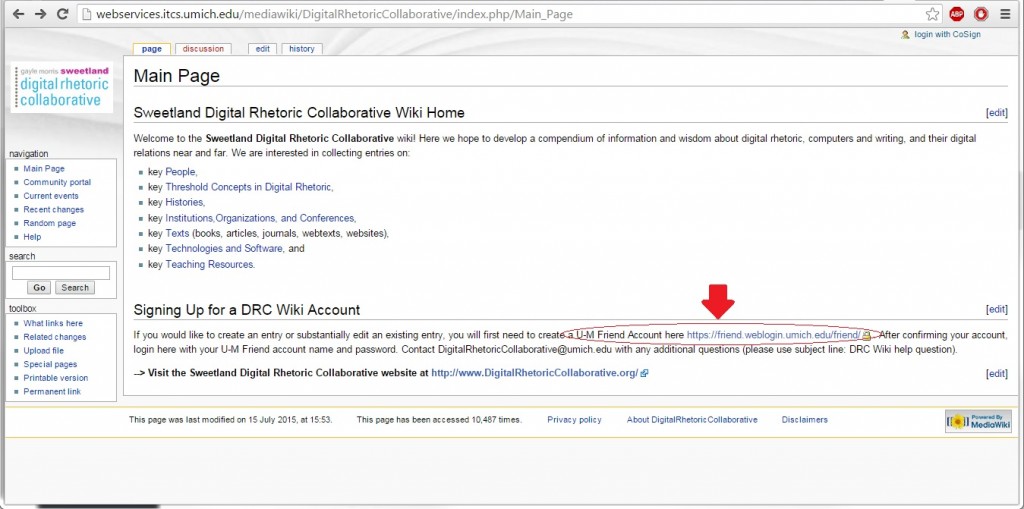The image size is (1024, 509).
Task: Open the edit tab
Action: point(263,49)
